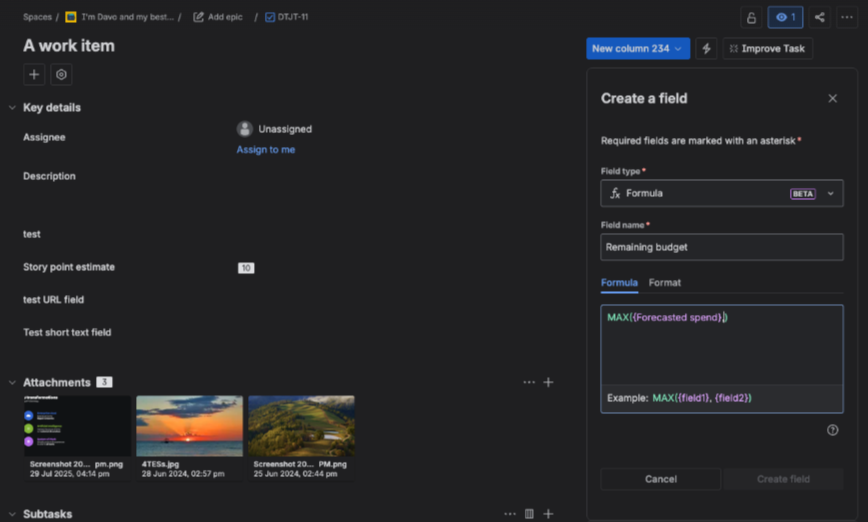Open the Screenshot pm.png dark thumbnail
The height and width of the screenshot is (522, 868).
(77, 426)
